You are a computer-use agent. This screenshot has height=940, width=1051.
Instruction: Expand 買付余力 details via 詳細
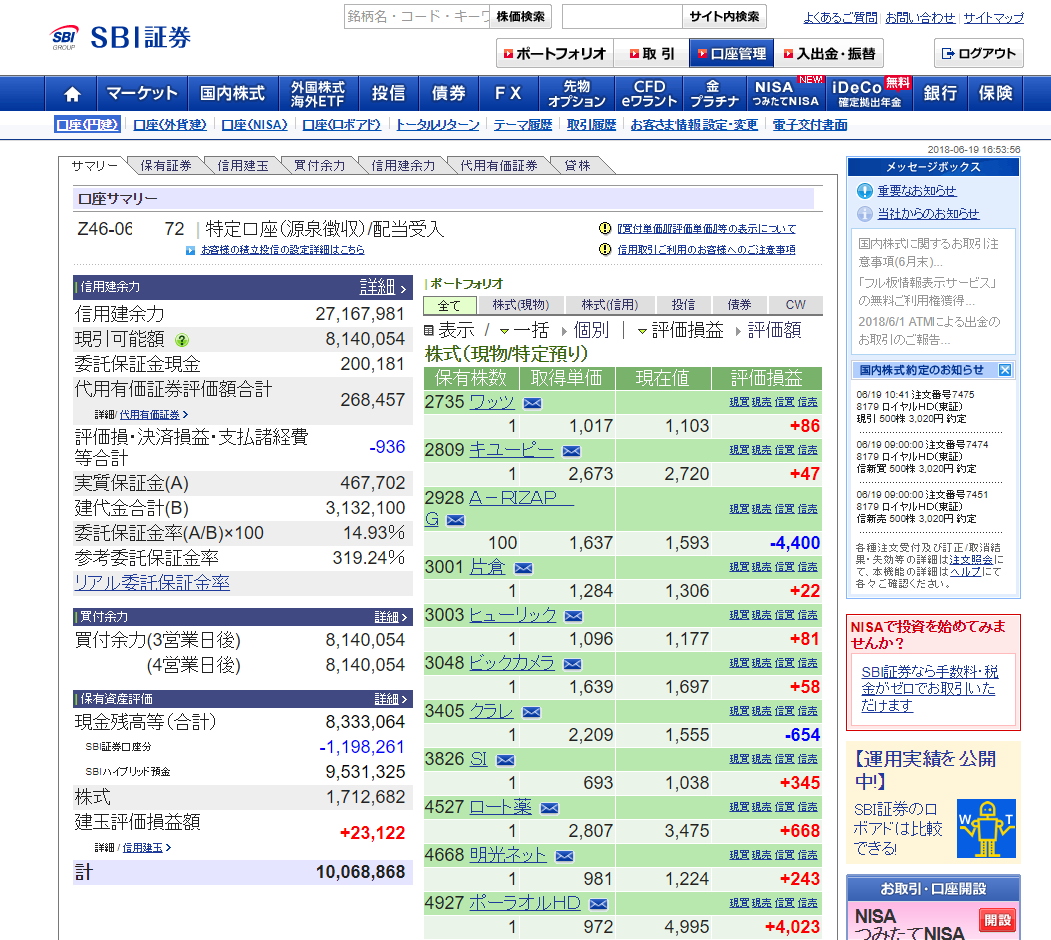pyautogui.click(x=390, y=617)
